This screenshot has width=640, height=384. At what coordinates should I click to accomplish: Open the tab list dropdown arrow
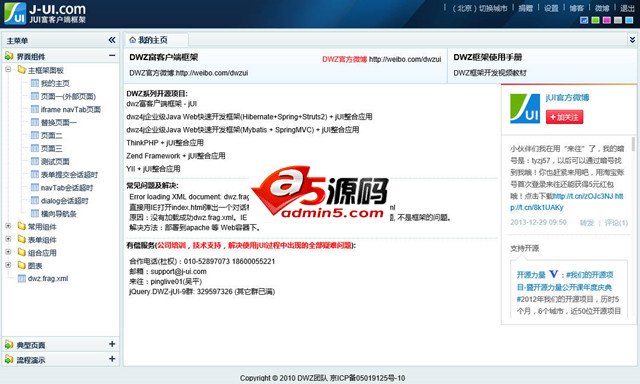pos(632,40)
